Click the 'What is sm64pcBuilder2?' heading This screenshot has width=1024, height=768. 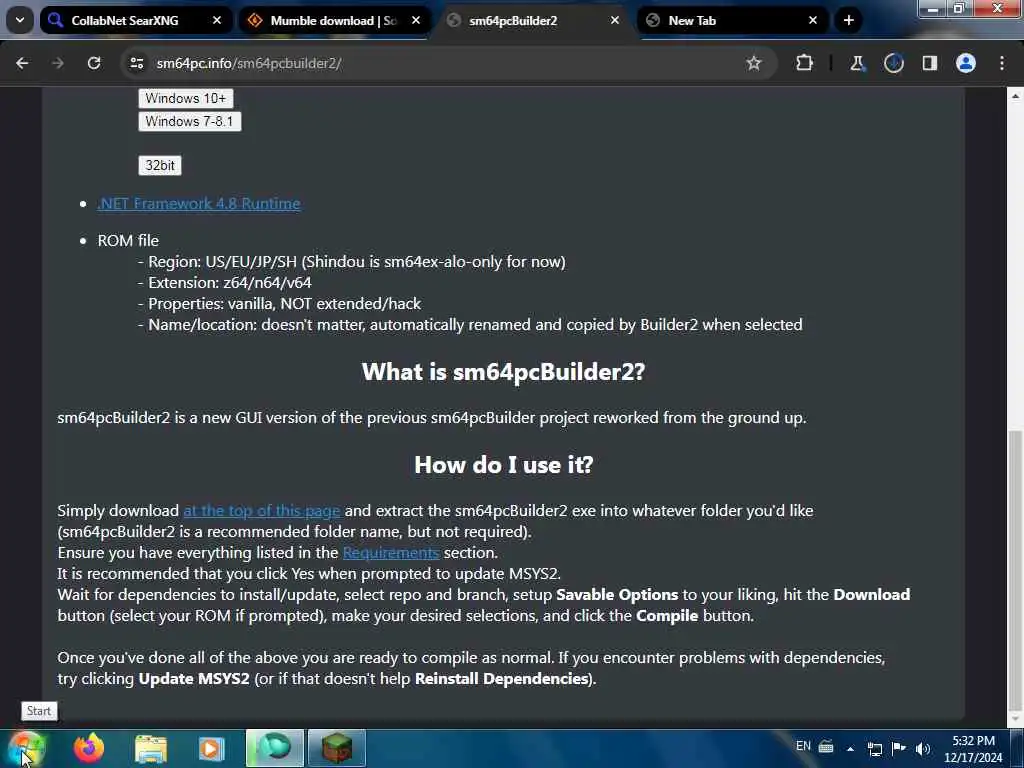pos(503,372)
